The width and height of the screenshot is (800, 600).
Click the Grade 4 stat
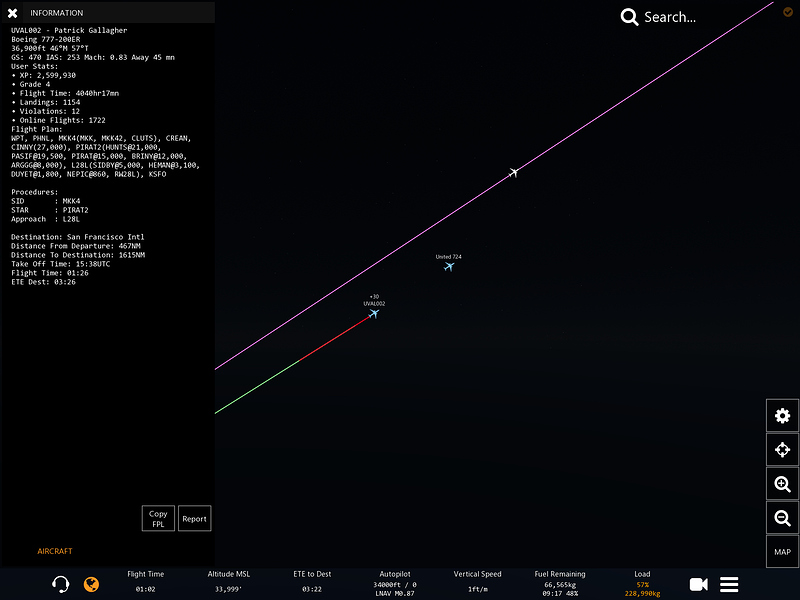tap(31, 84)
